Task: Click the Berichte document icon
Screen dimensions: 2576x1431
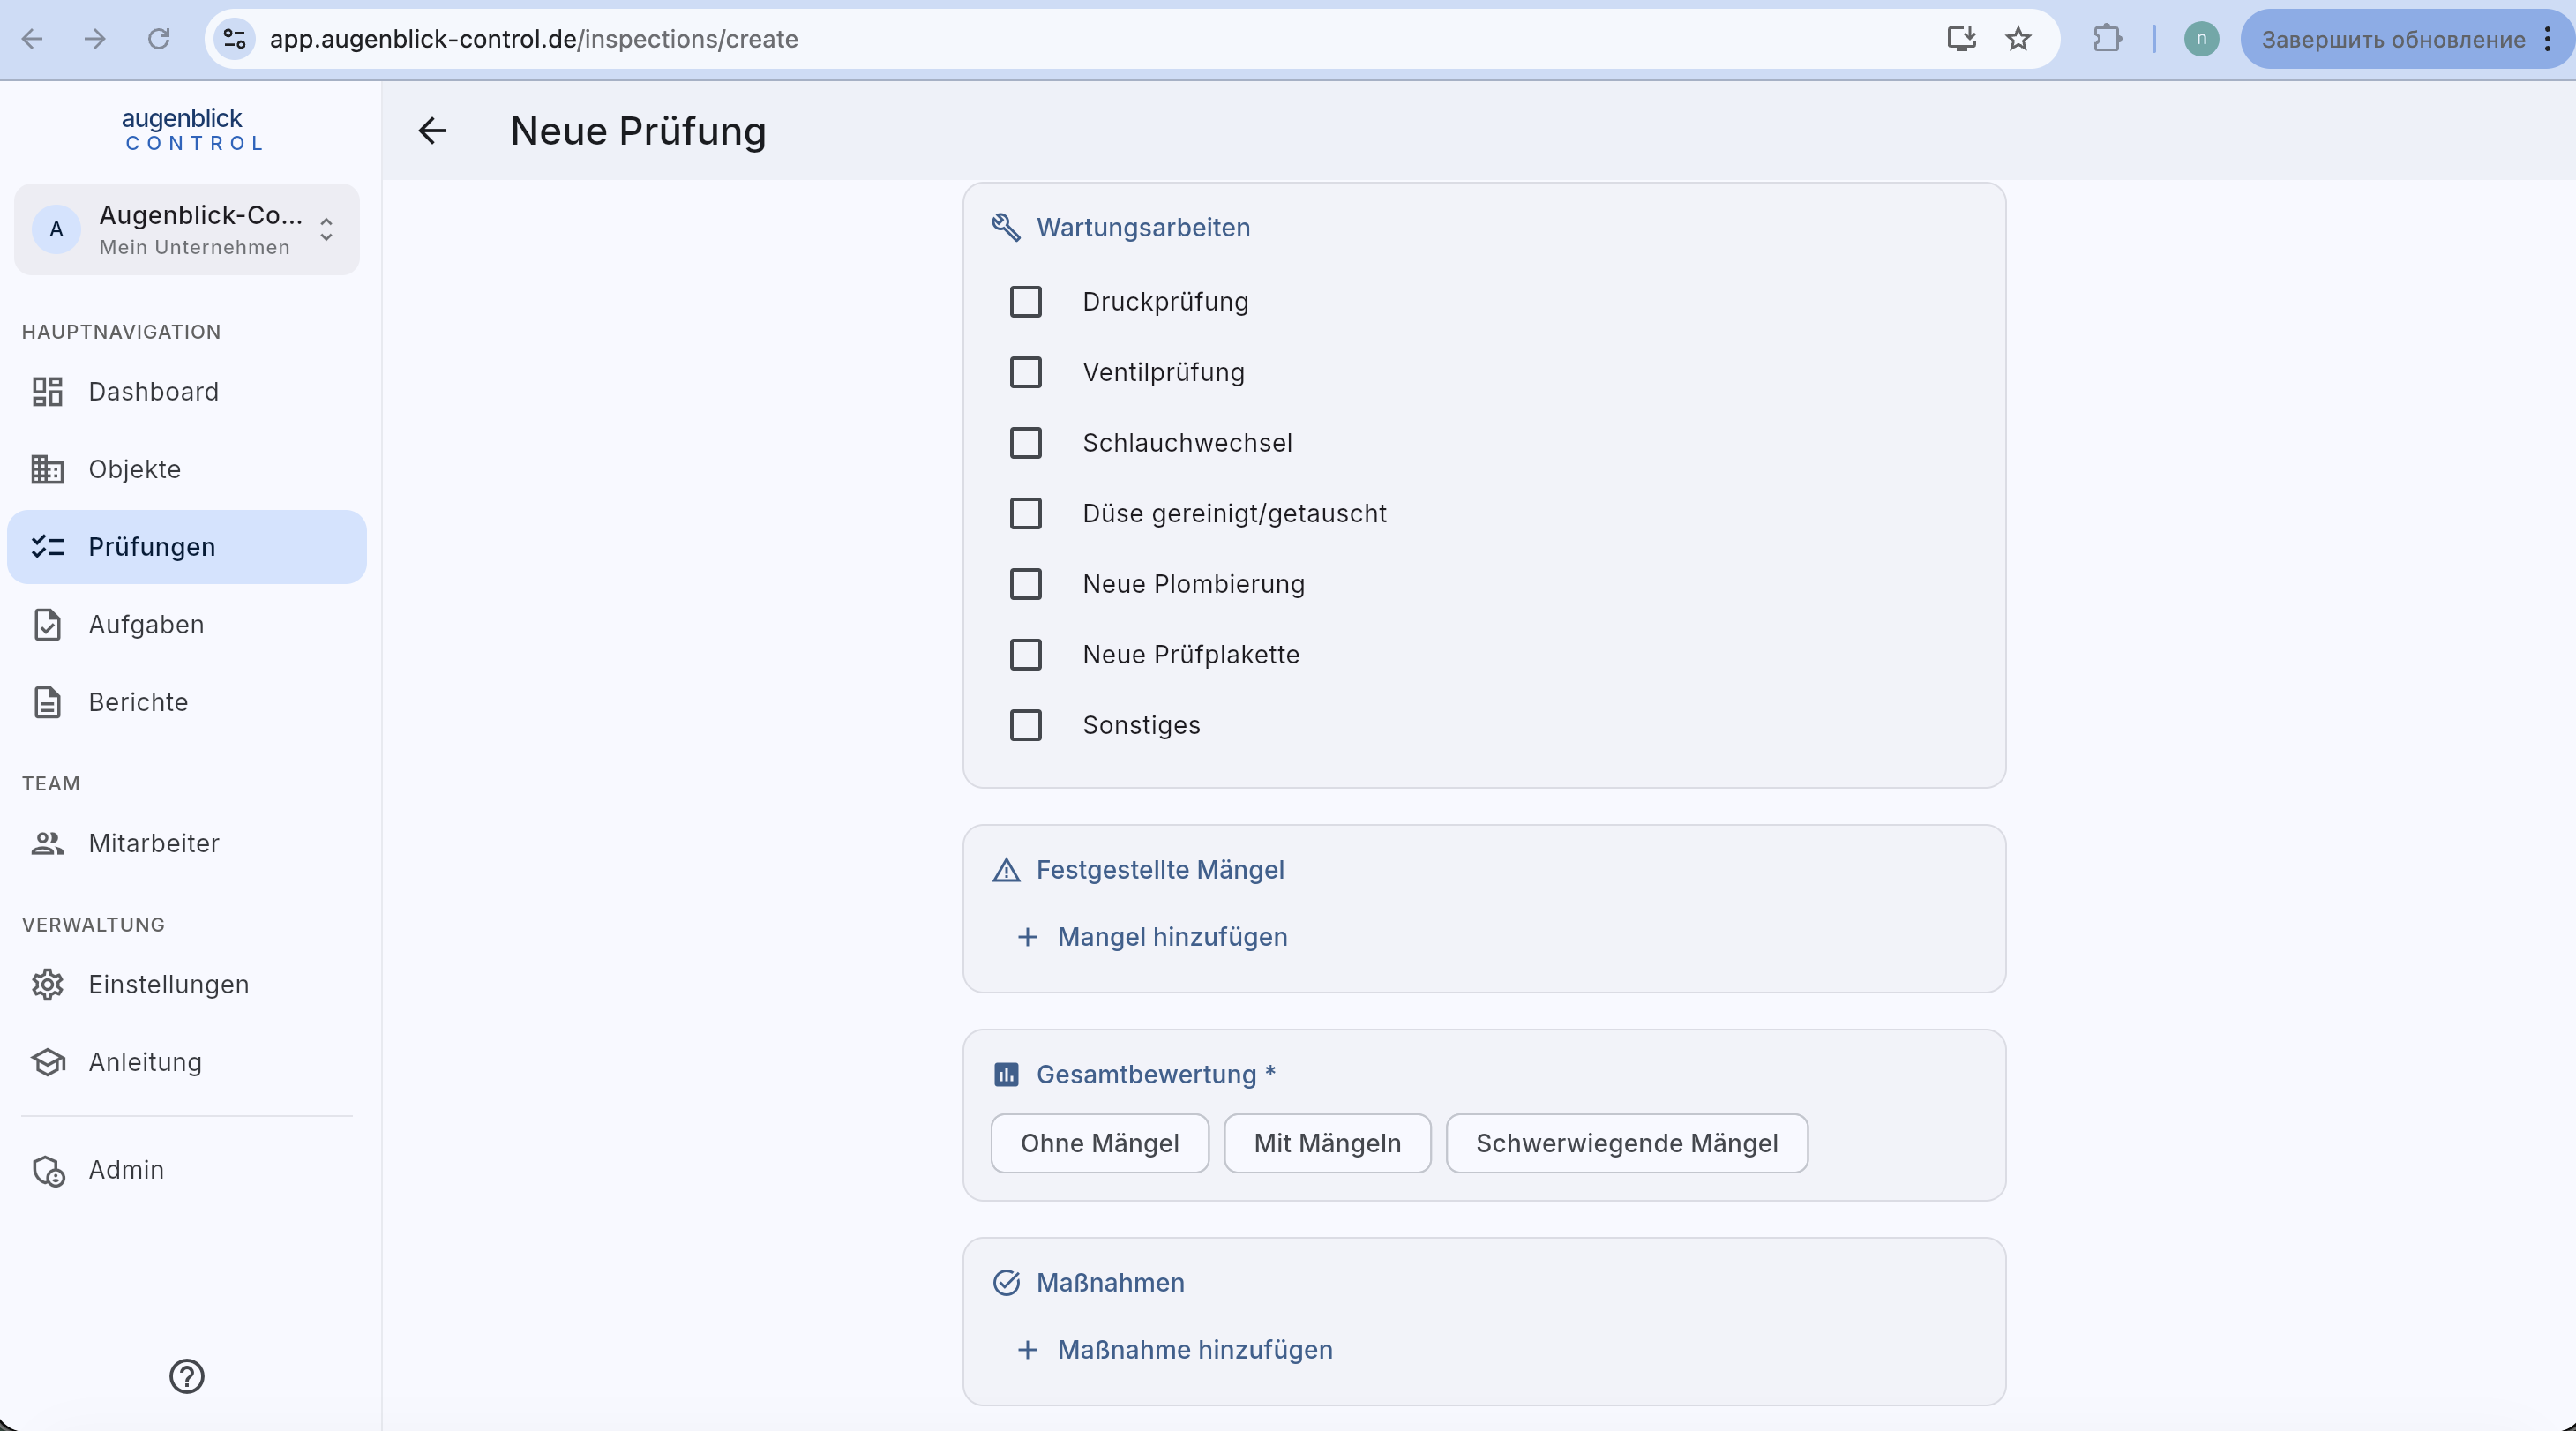Action: (47, 702)
